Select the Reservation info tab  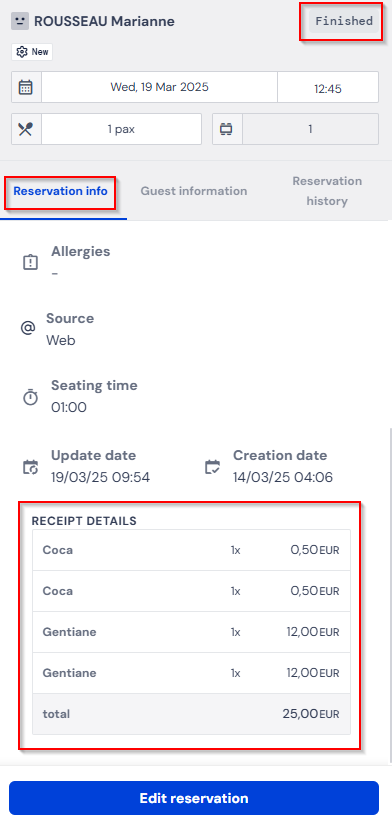60,191
